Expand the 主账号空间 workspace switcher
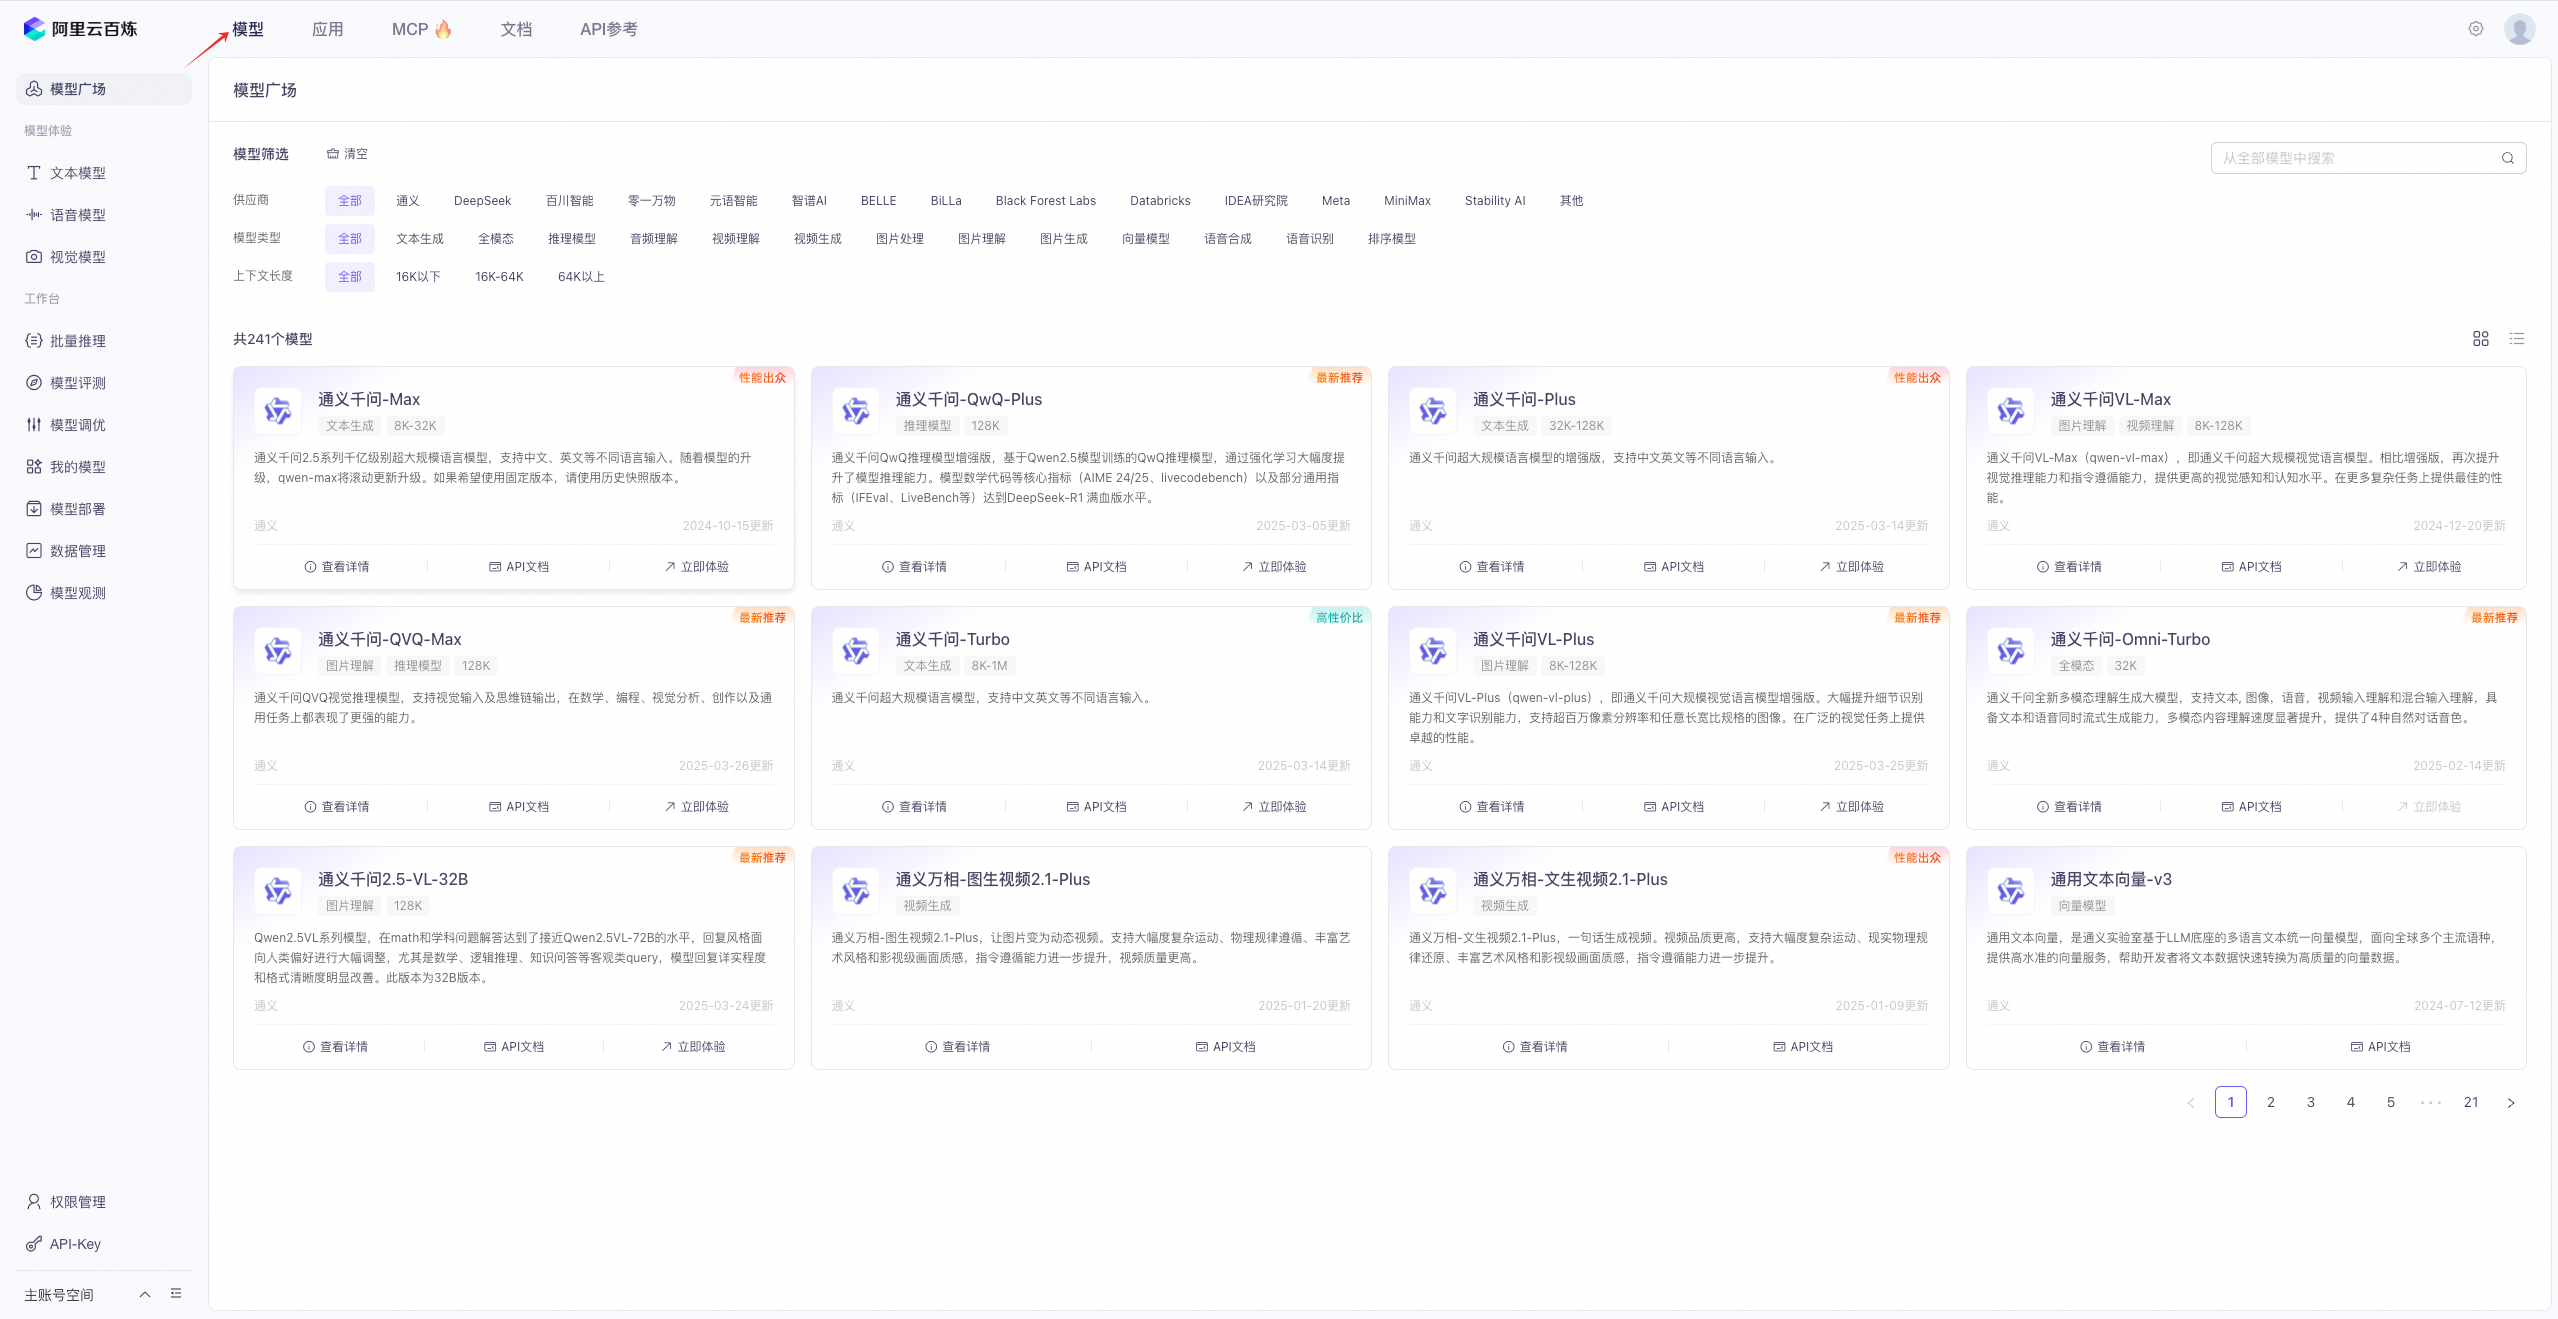2558x1319 pixels. (x=145, y=1294)
